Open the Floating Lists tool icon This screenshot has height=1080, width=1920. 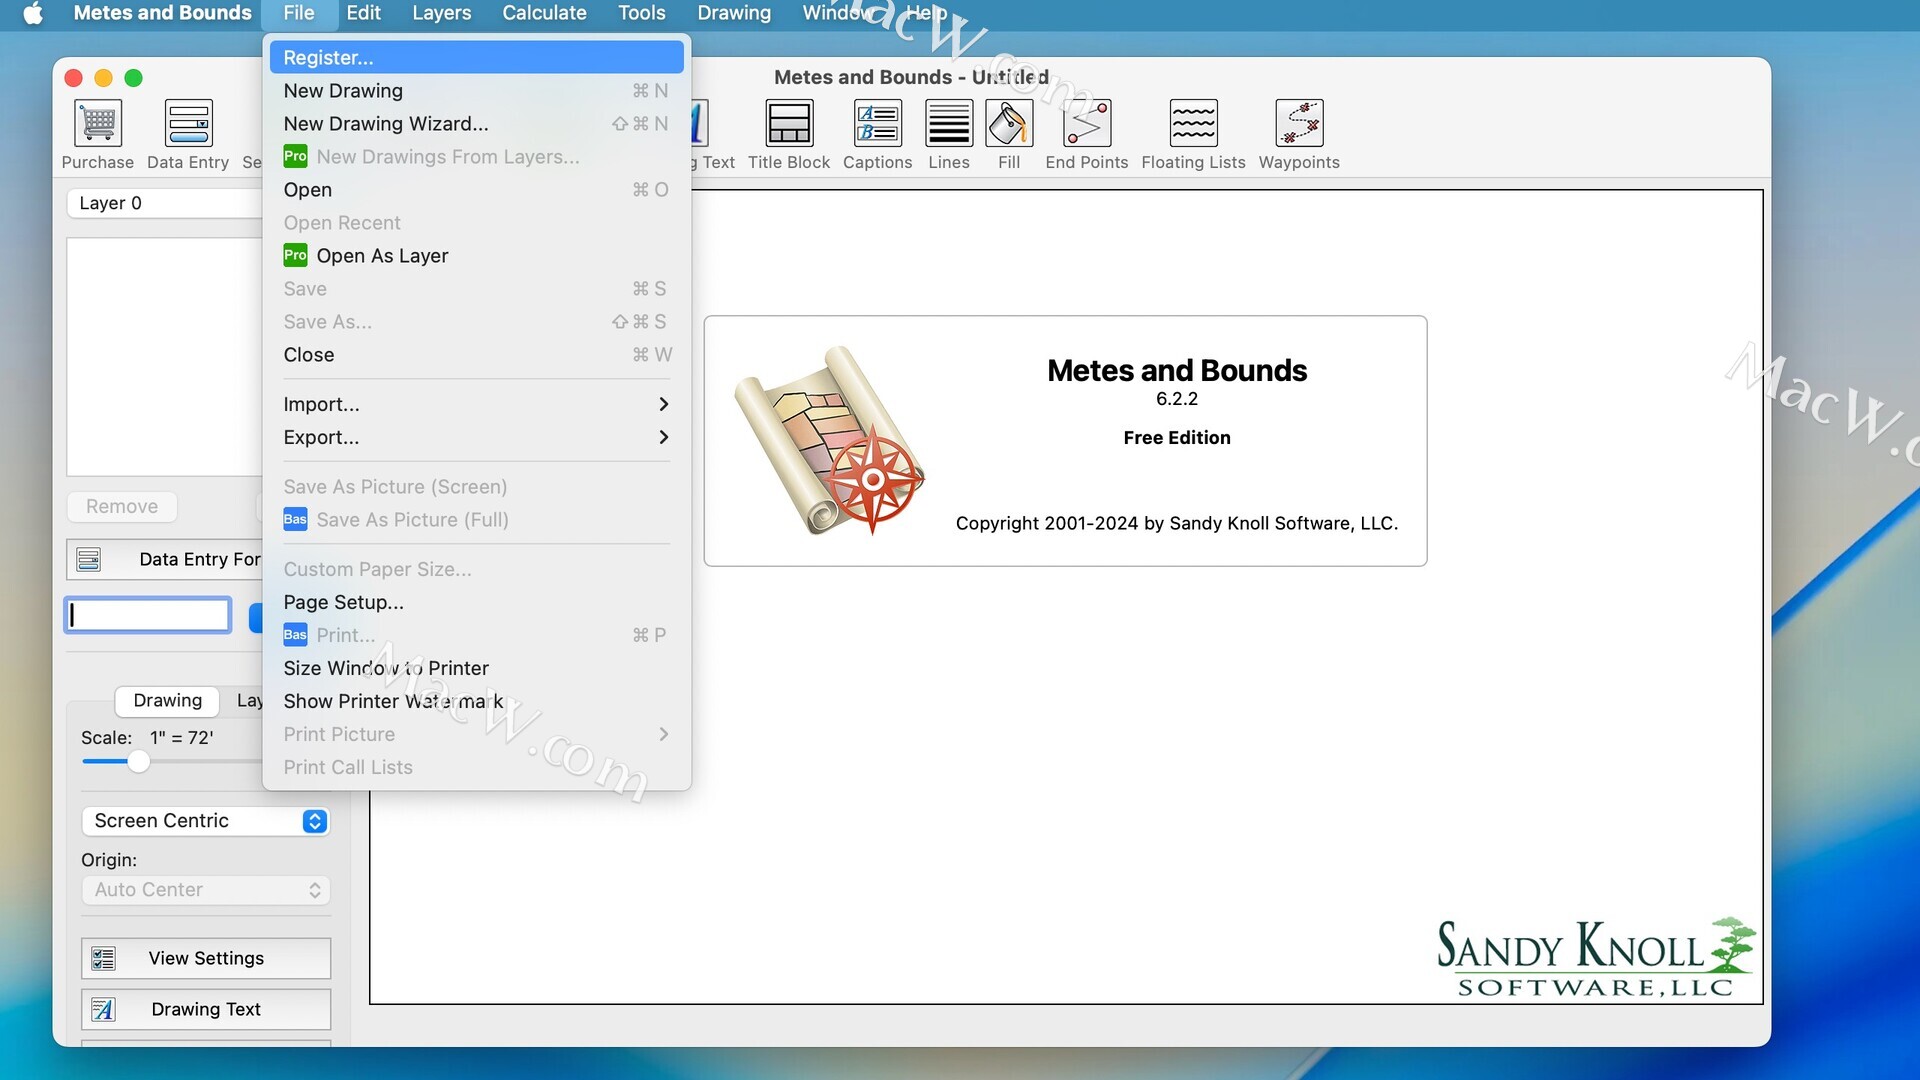[1193, 123]
